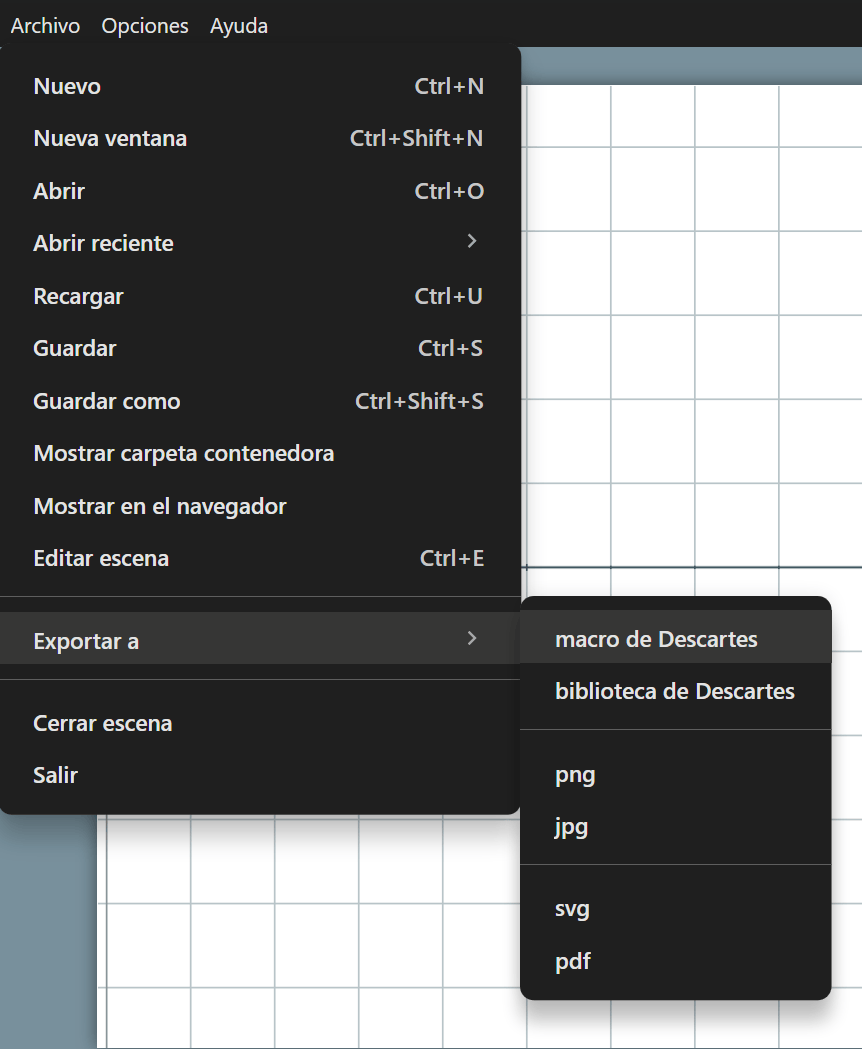Export the scene as jpg
The width and height of the screenshot is (862, 1049).
[x=571, y=828]
